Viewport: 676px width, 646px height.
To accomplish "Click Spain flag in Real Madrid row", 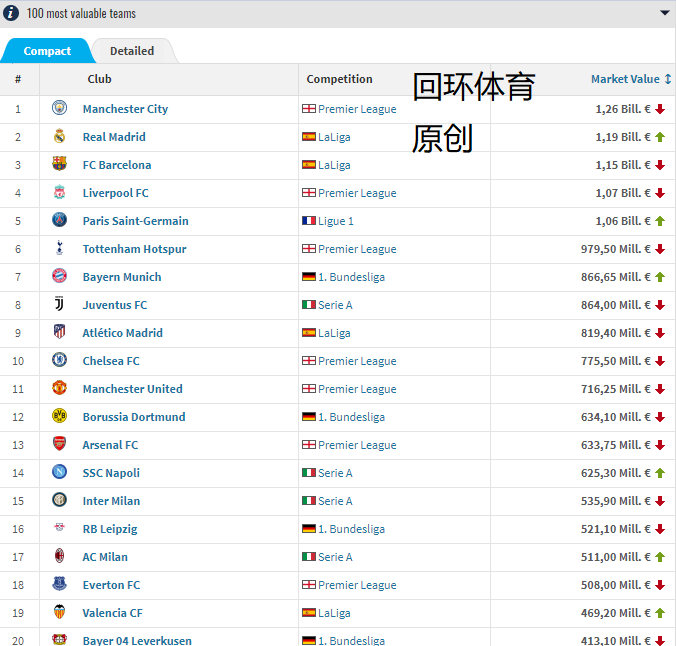I will (x=309, y=137).
